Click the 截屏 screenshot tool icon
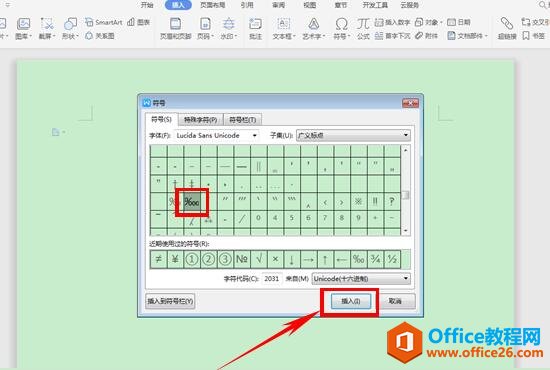The height and width of the screenshot is (370, 550). point(47,24)
